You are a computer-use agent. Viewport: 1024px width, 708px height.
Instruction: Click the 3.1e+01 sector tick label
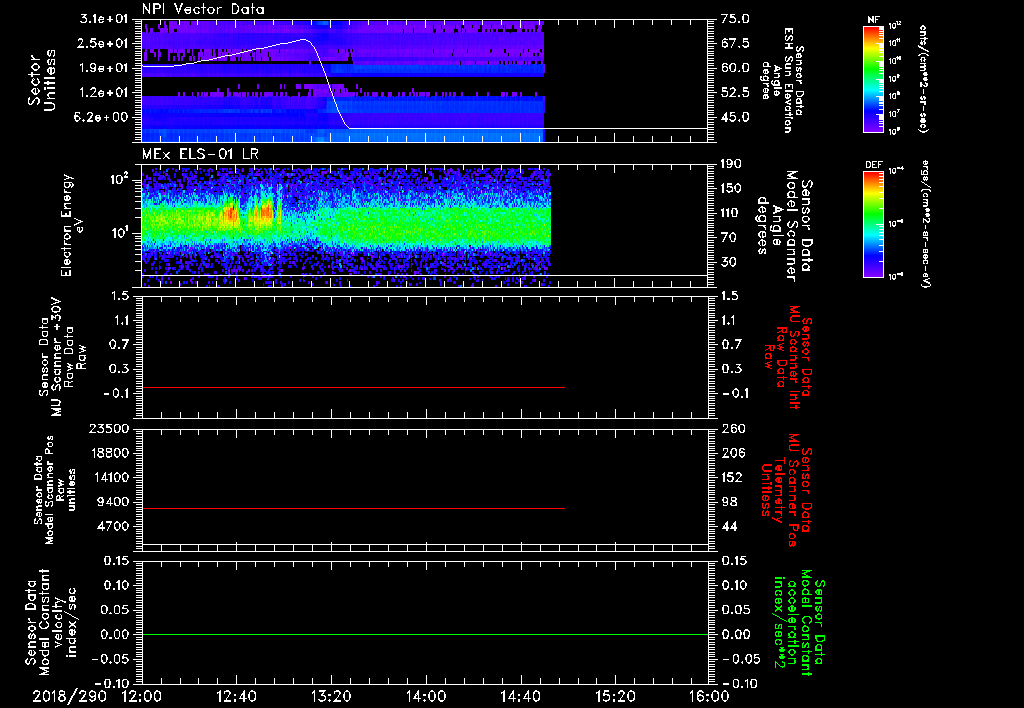(103, 19)
